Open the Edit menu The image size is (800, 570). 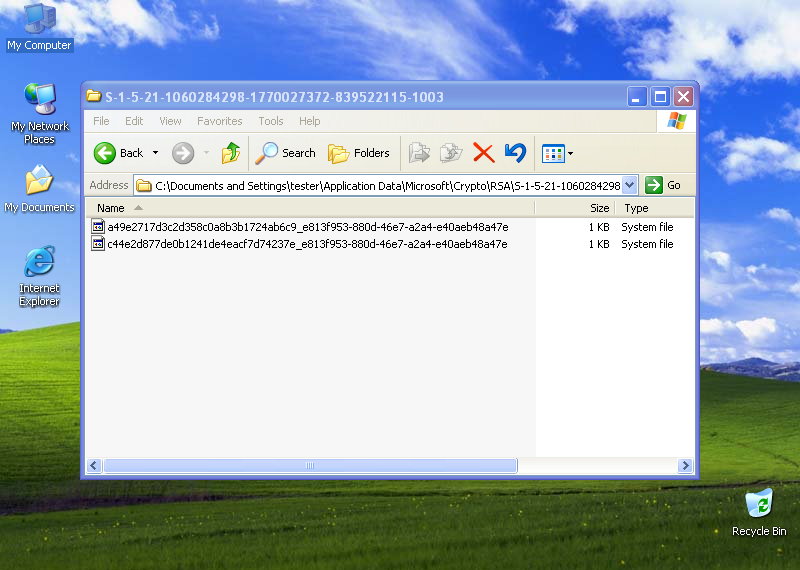pyautogui.click(x=134, y=121)
